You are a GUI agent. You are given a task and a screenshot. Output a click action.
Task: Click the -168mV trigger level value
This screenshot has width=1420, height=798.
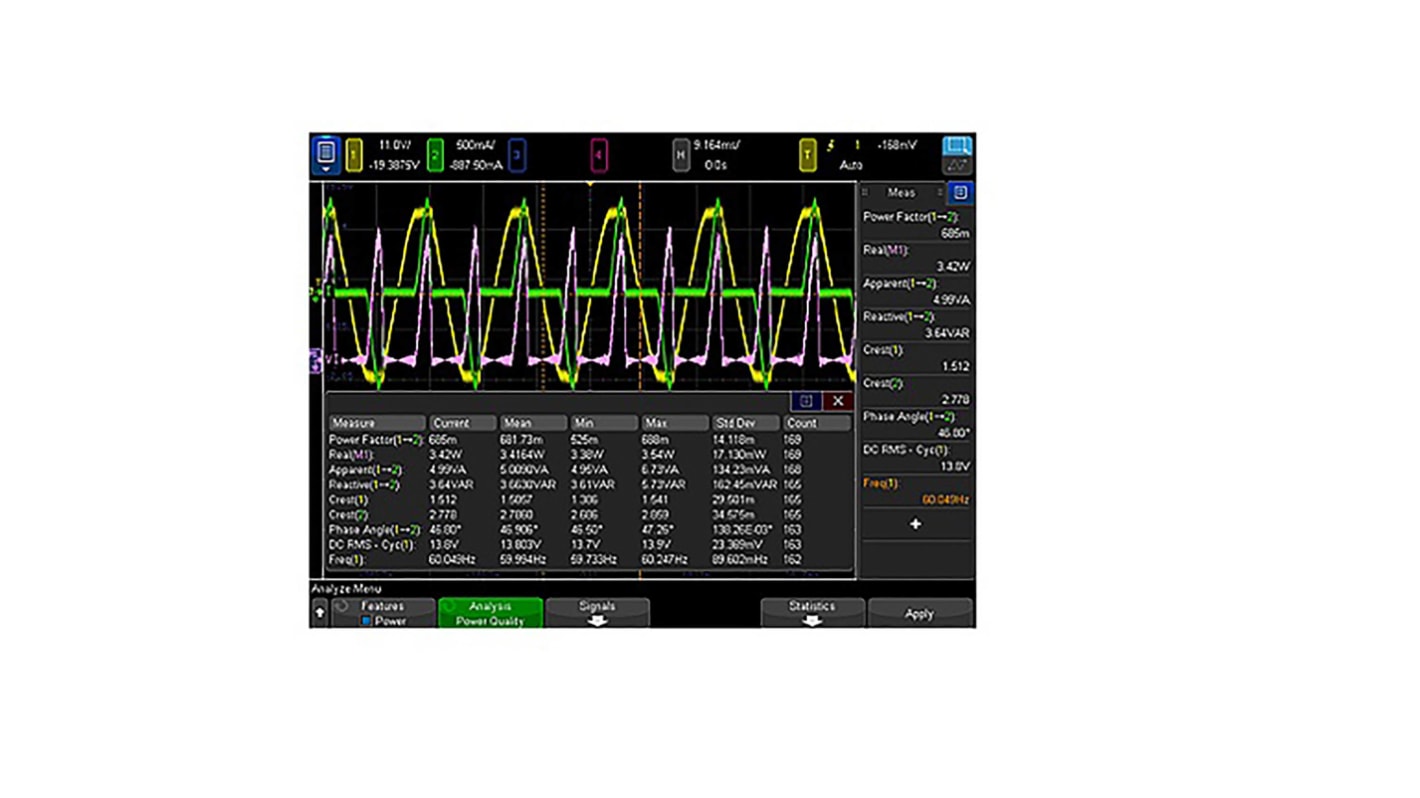[x=897, y=146]
